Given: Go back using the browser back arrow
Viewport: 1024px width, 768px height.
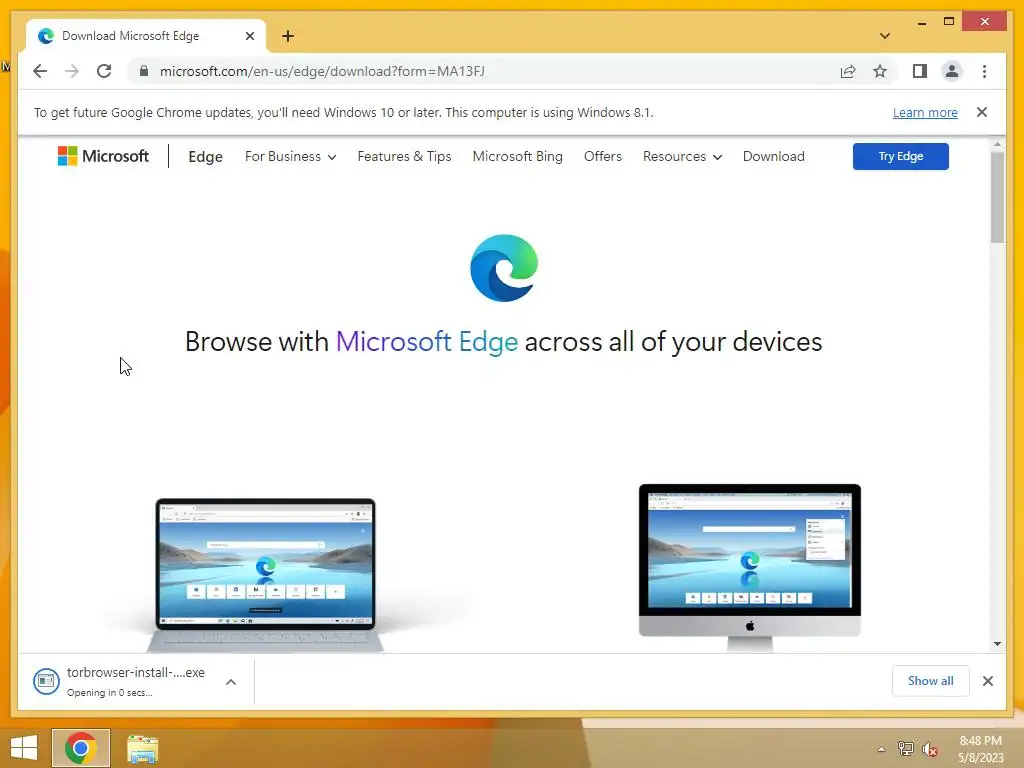Looking at the screenshot, I should coord(40,71).
